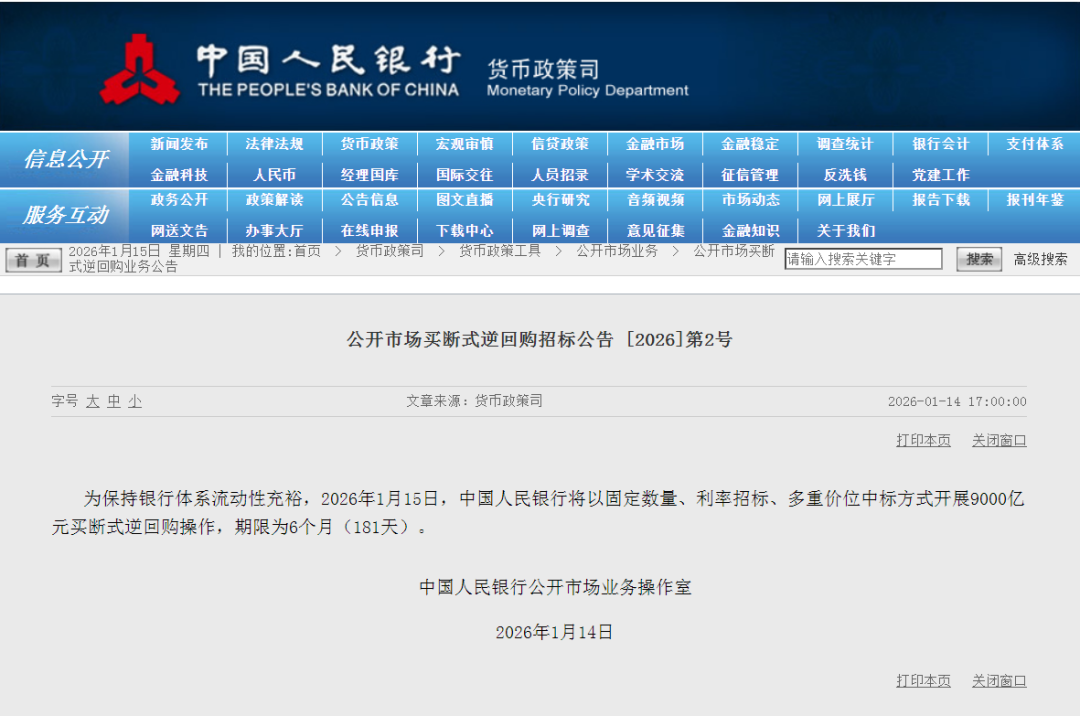Set font size to 小
The height and width of the screenshot is (716, 1080).
point(134,401)
